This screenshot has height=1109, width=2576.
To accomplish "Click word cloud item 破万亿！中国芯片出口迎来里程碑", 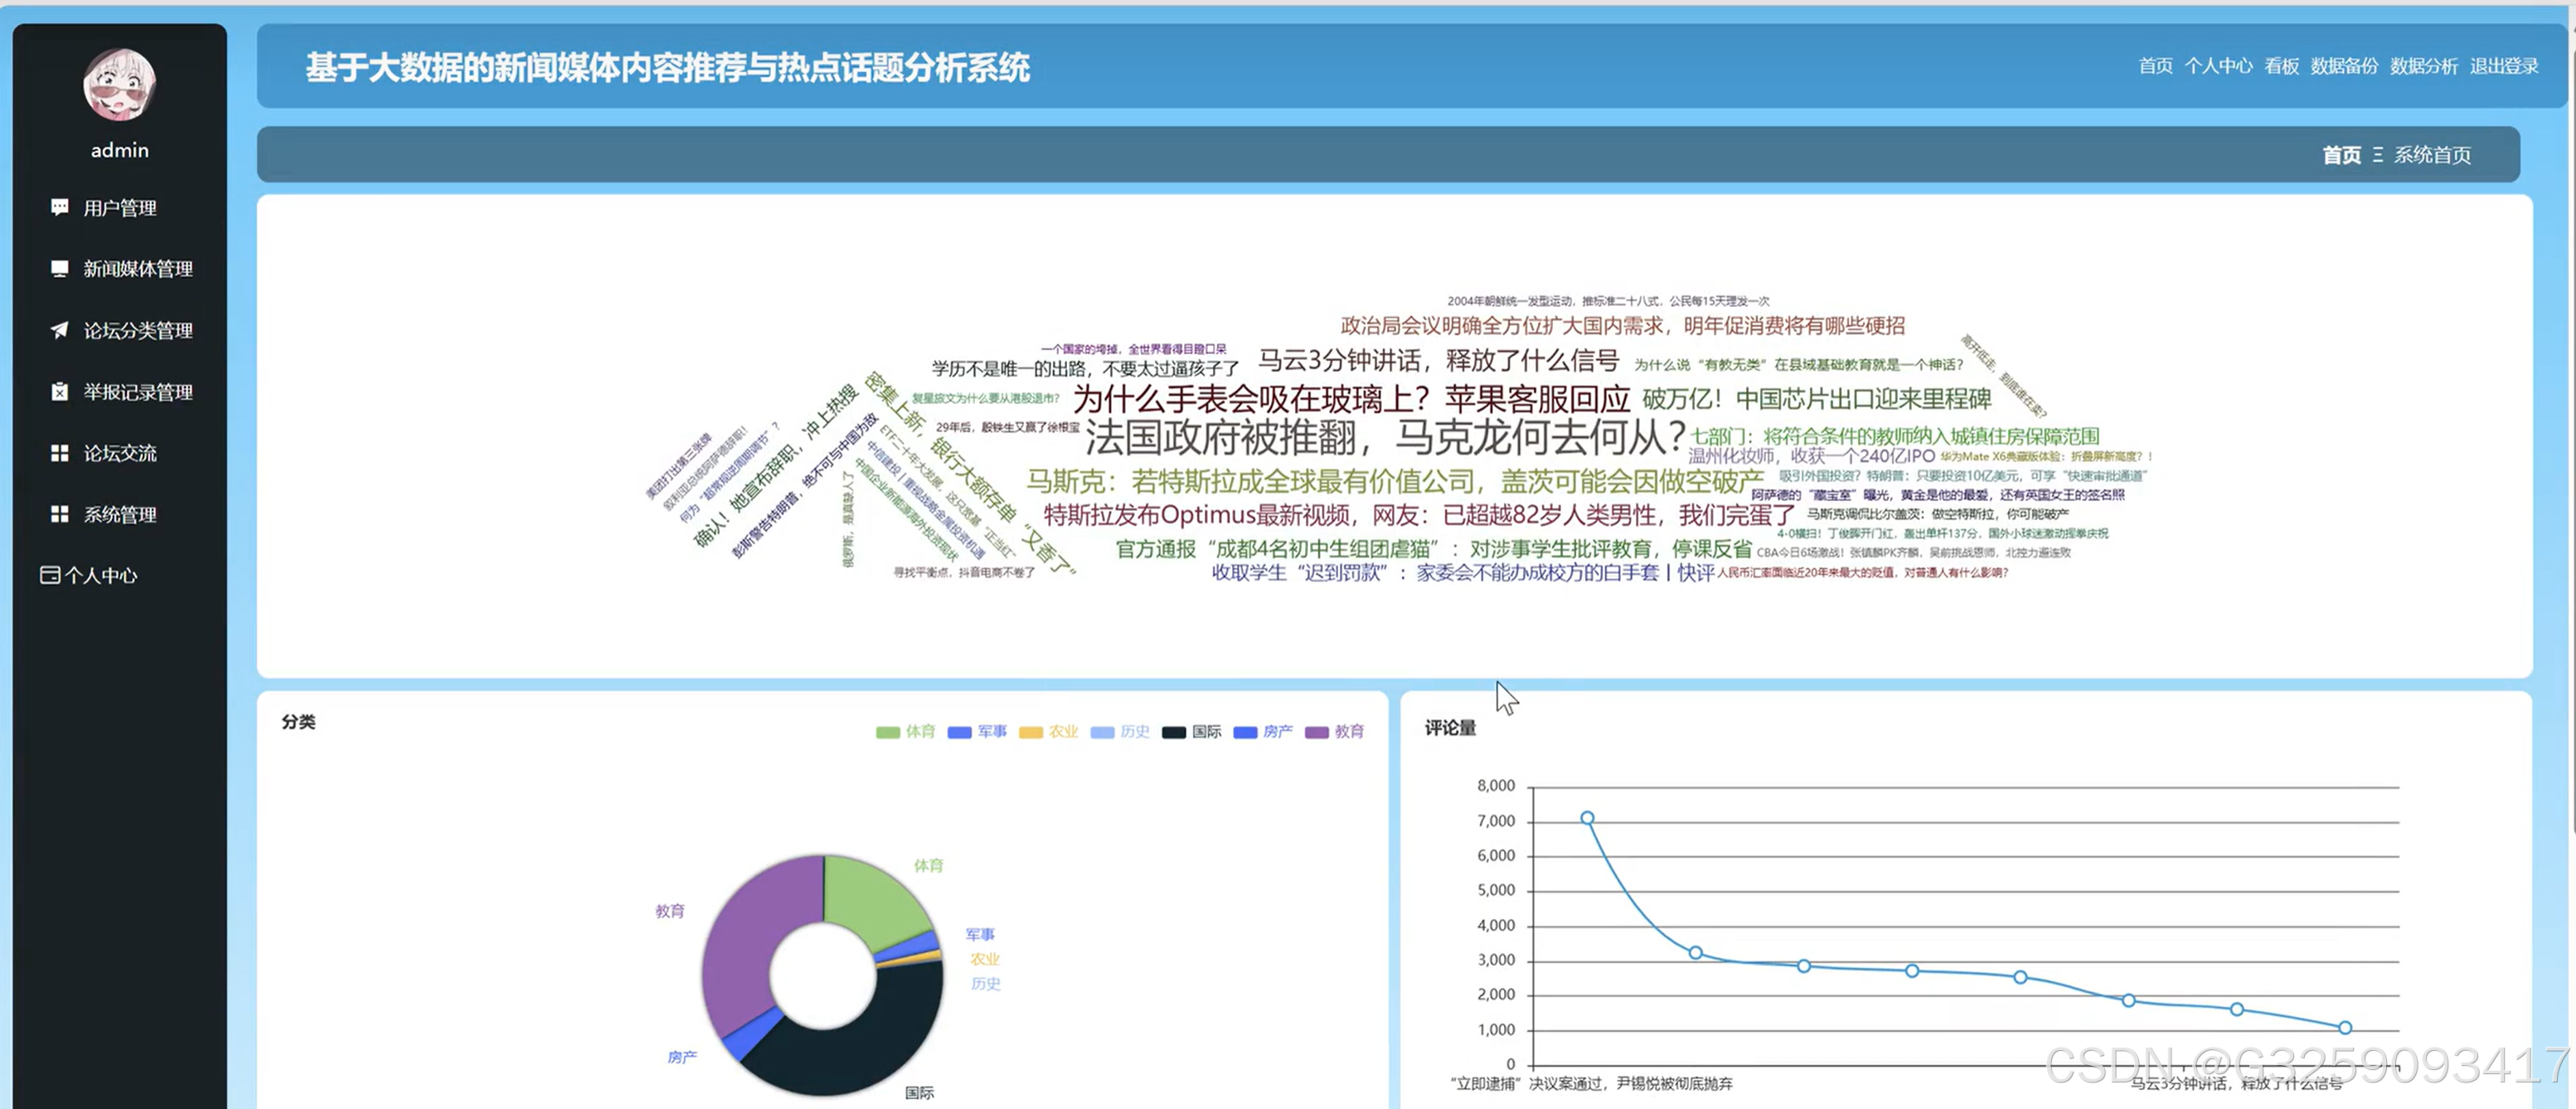I will click(x=1817, y=399).
